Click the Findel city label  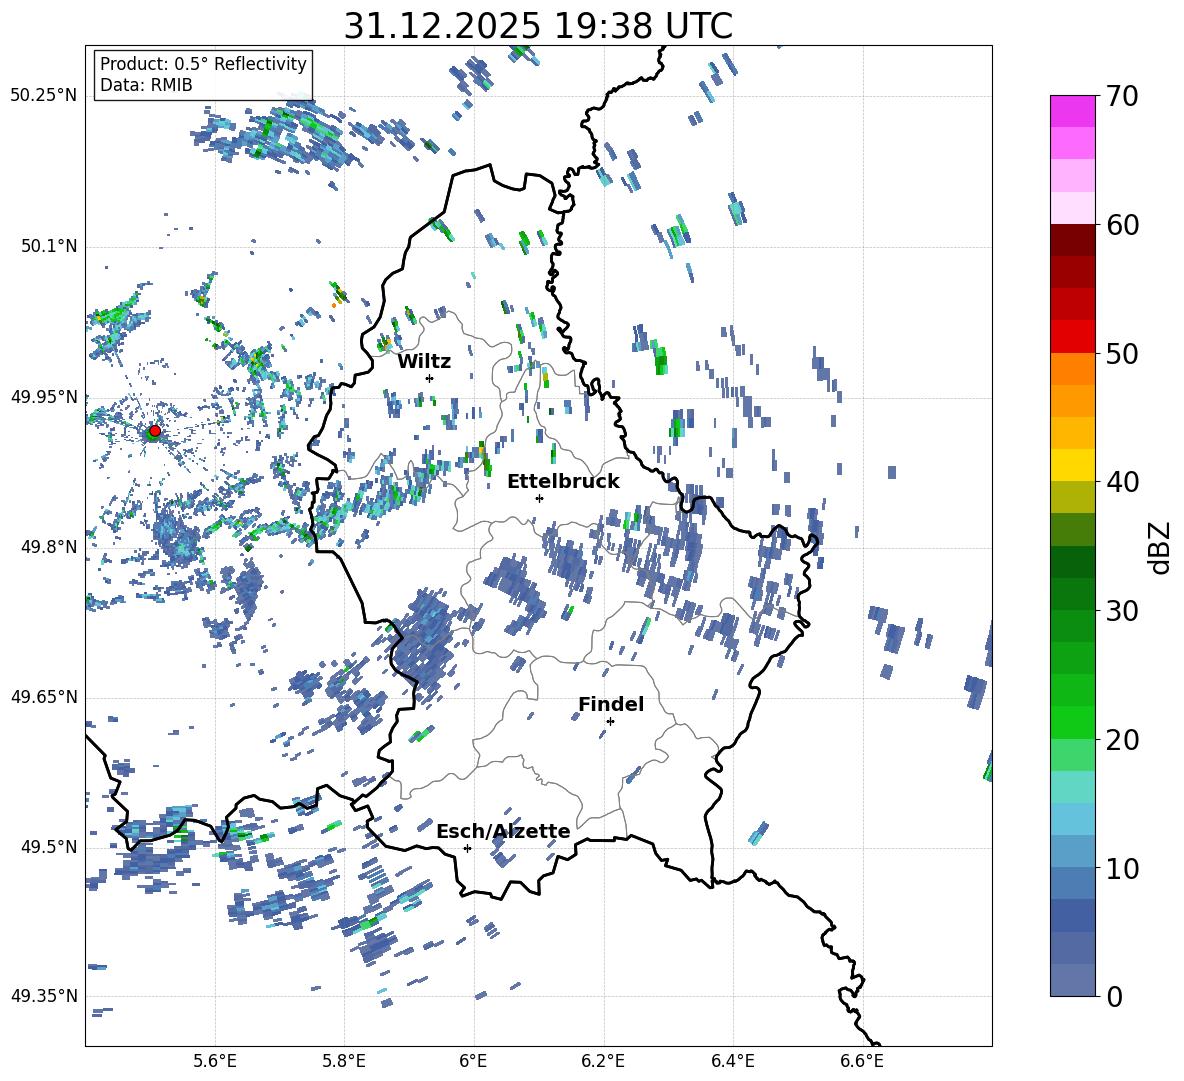point(611,704)
